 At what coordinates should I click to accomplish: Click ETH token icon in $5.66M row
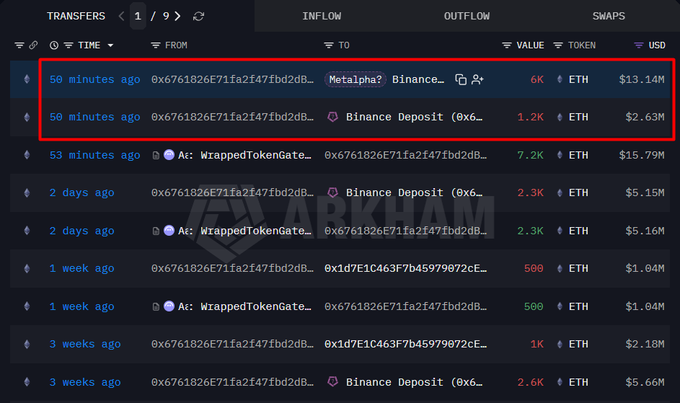click(x=560, y=382)
